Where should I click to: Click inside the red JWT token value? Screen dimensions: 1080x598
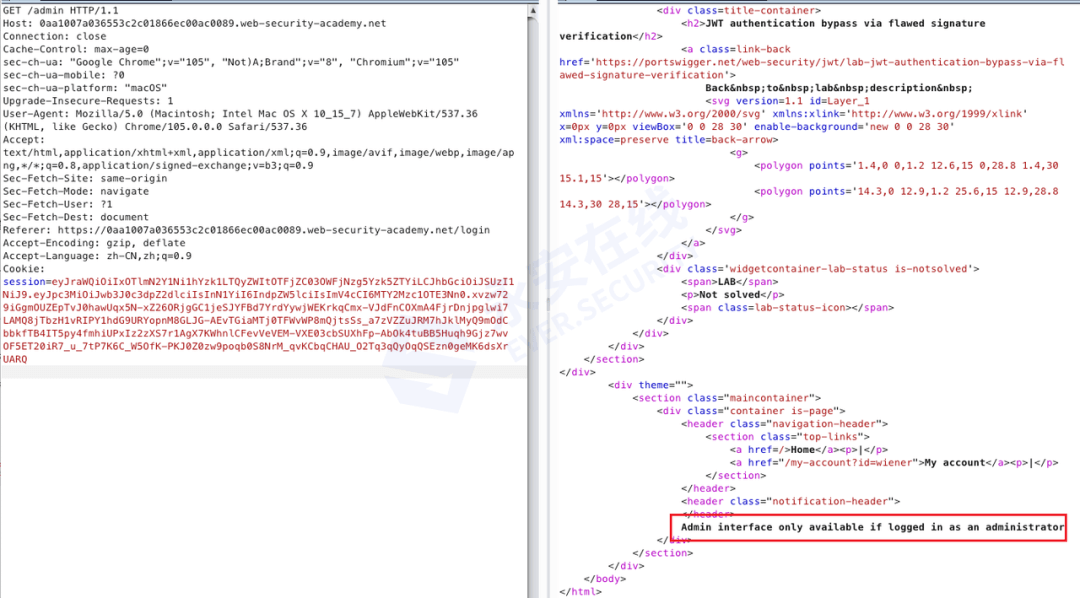[x=256, y=320]
